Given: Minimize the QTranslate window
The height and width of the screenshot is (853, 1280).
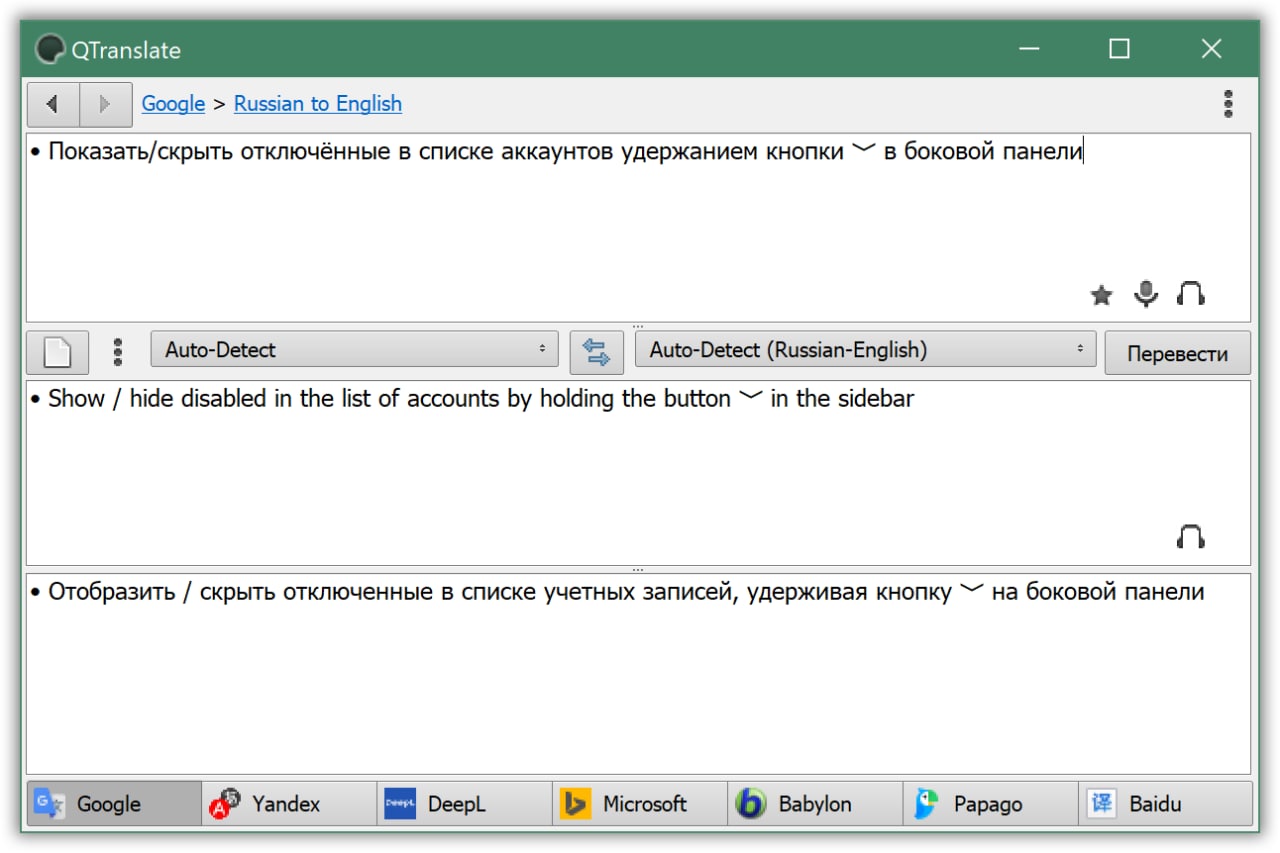Looking at the screenshot, I should click(x=1029, y=49).
